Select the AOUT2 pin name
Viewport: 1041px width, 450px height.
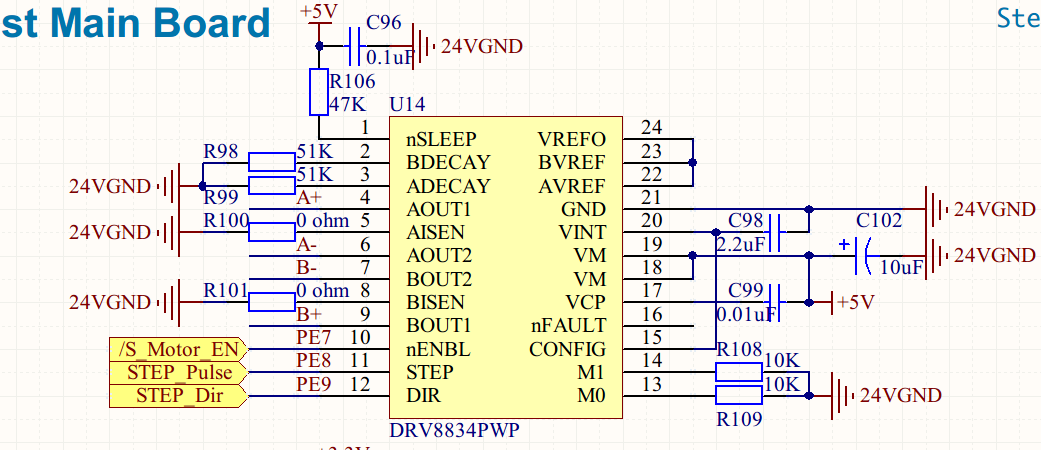tap(438, 256)
